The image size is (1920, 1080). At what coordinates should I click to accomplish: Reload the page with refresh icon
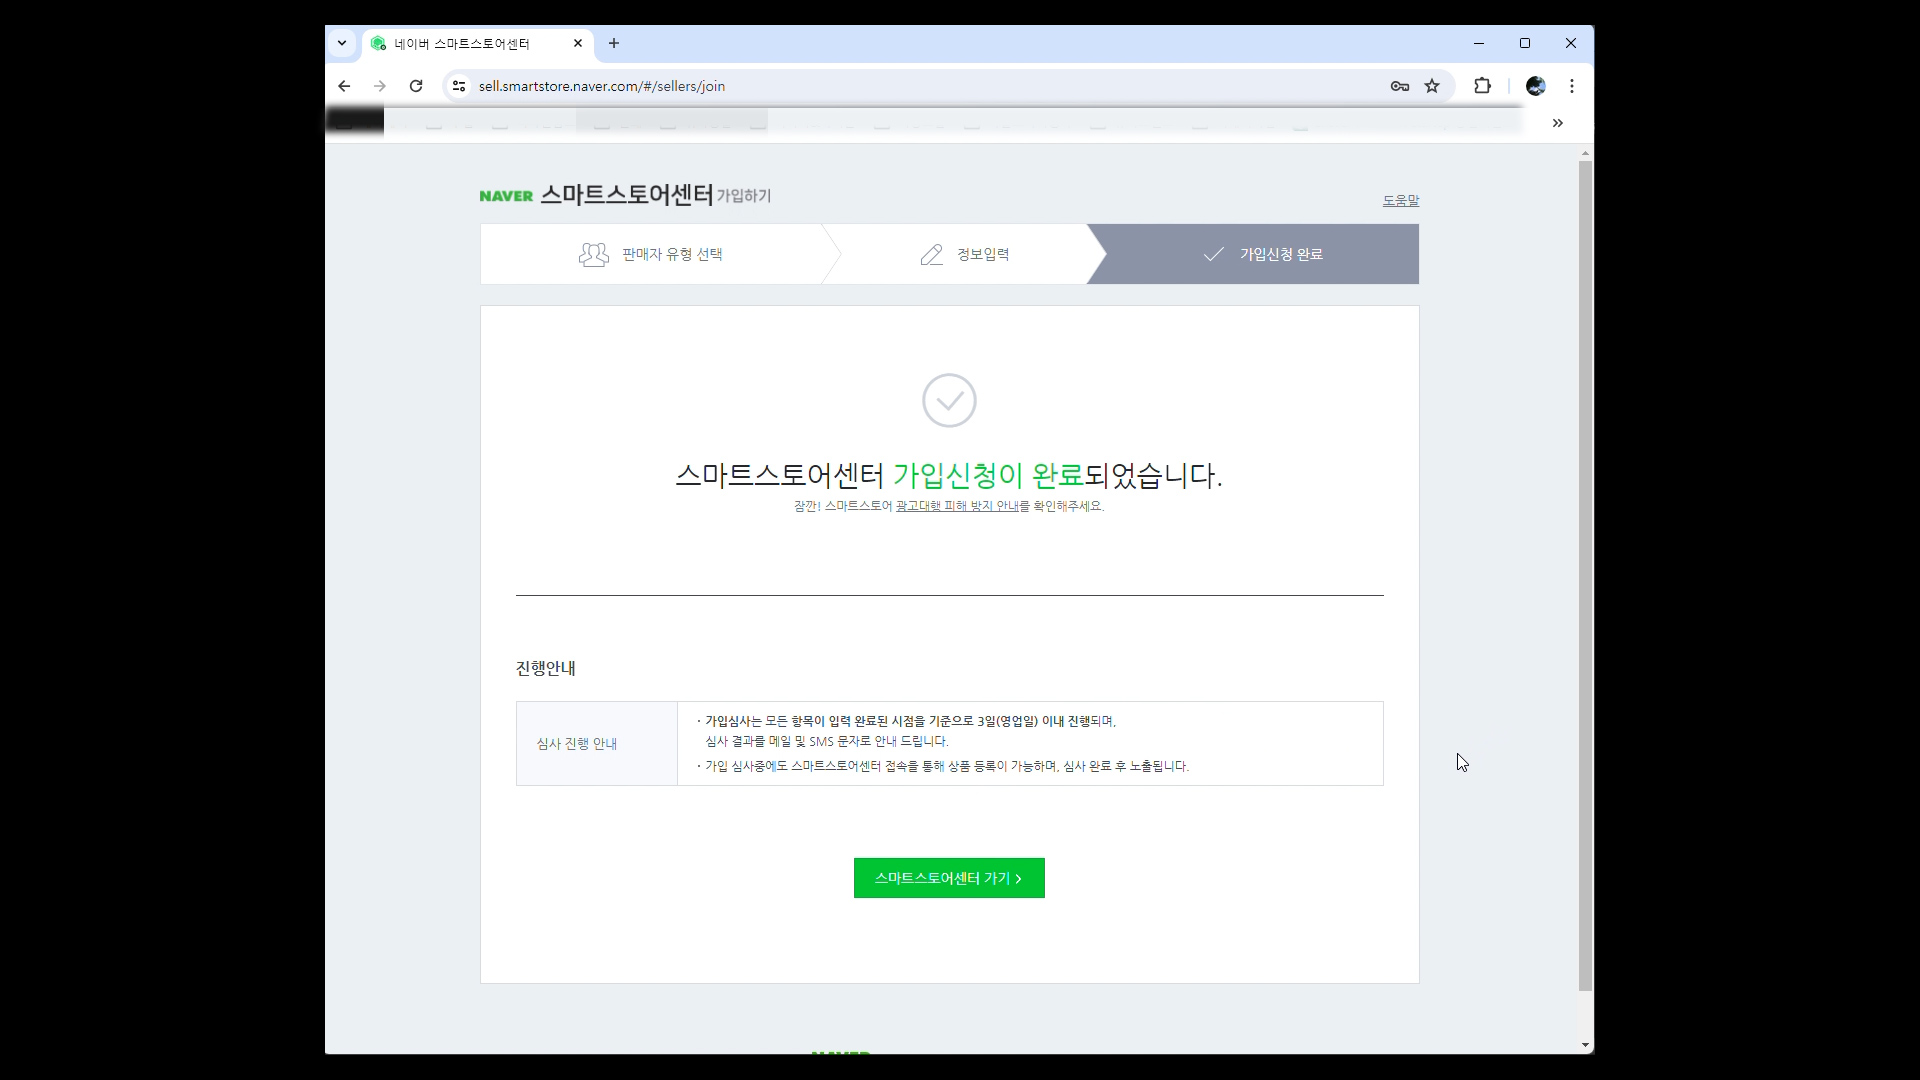(416, 86)
